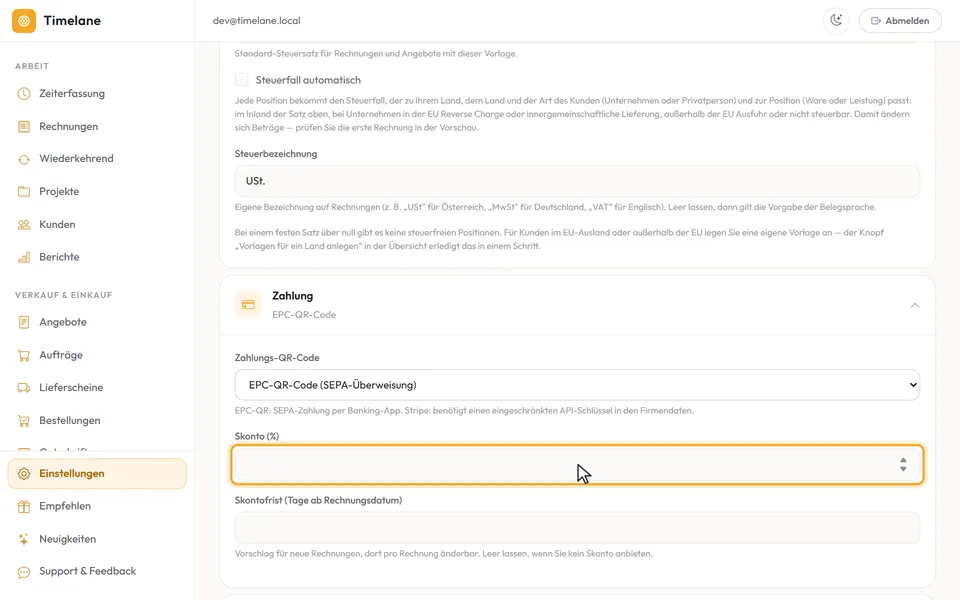The image size is (960, 600).
Task: Click the Skonto (%) spinner arrows
Action: point(903,465)
